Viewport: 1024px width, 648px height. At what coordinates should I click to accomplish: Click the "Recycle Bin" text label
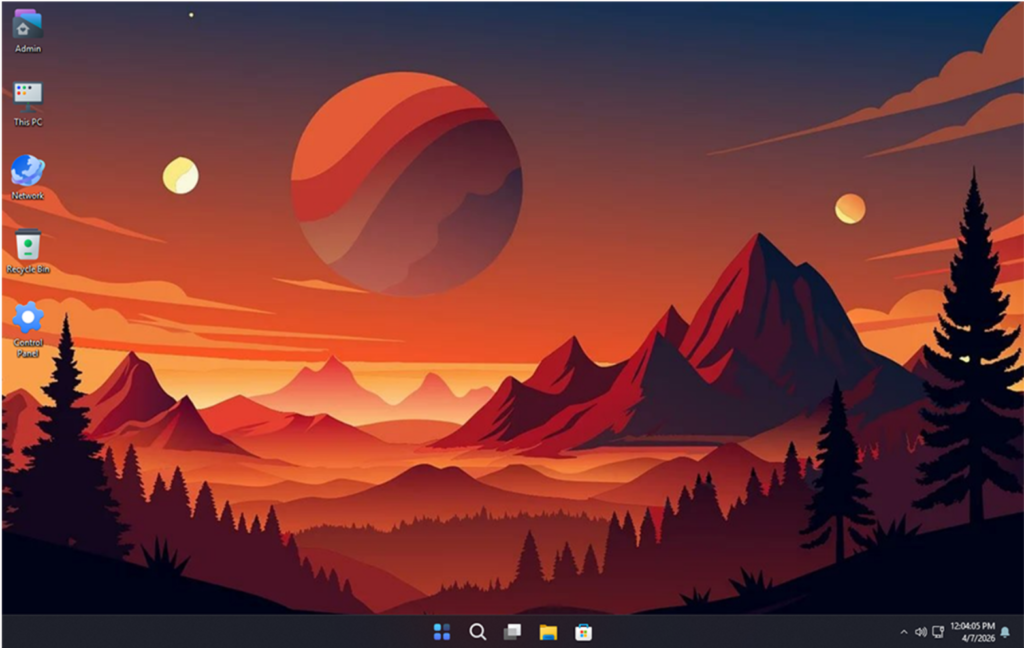pos(28,269)
